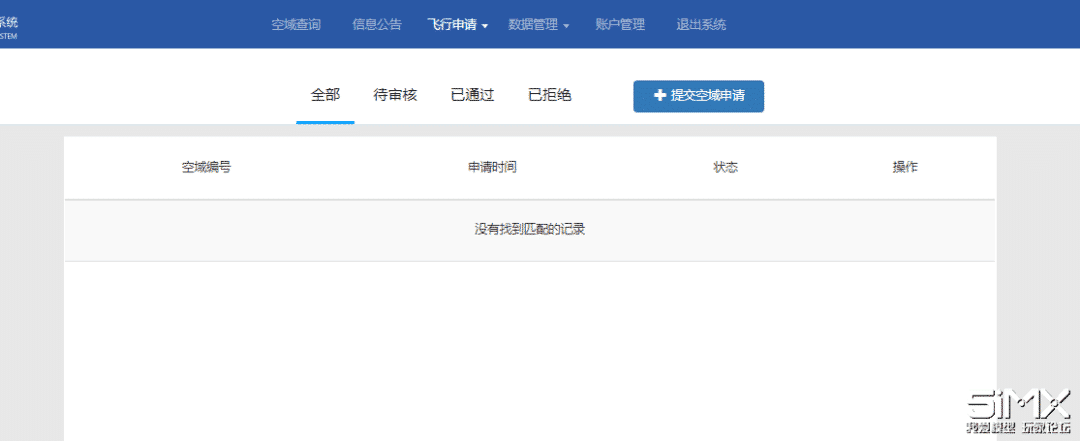The image size is (1080, 441).
Task: Click the SIMX watermark logo
Action: point(1018,412)
